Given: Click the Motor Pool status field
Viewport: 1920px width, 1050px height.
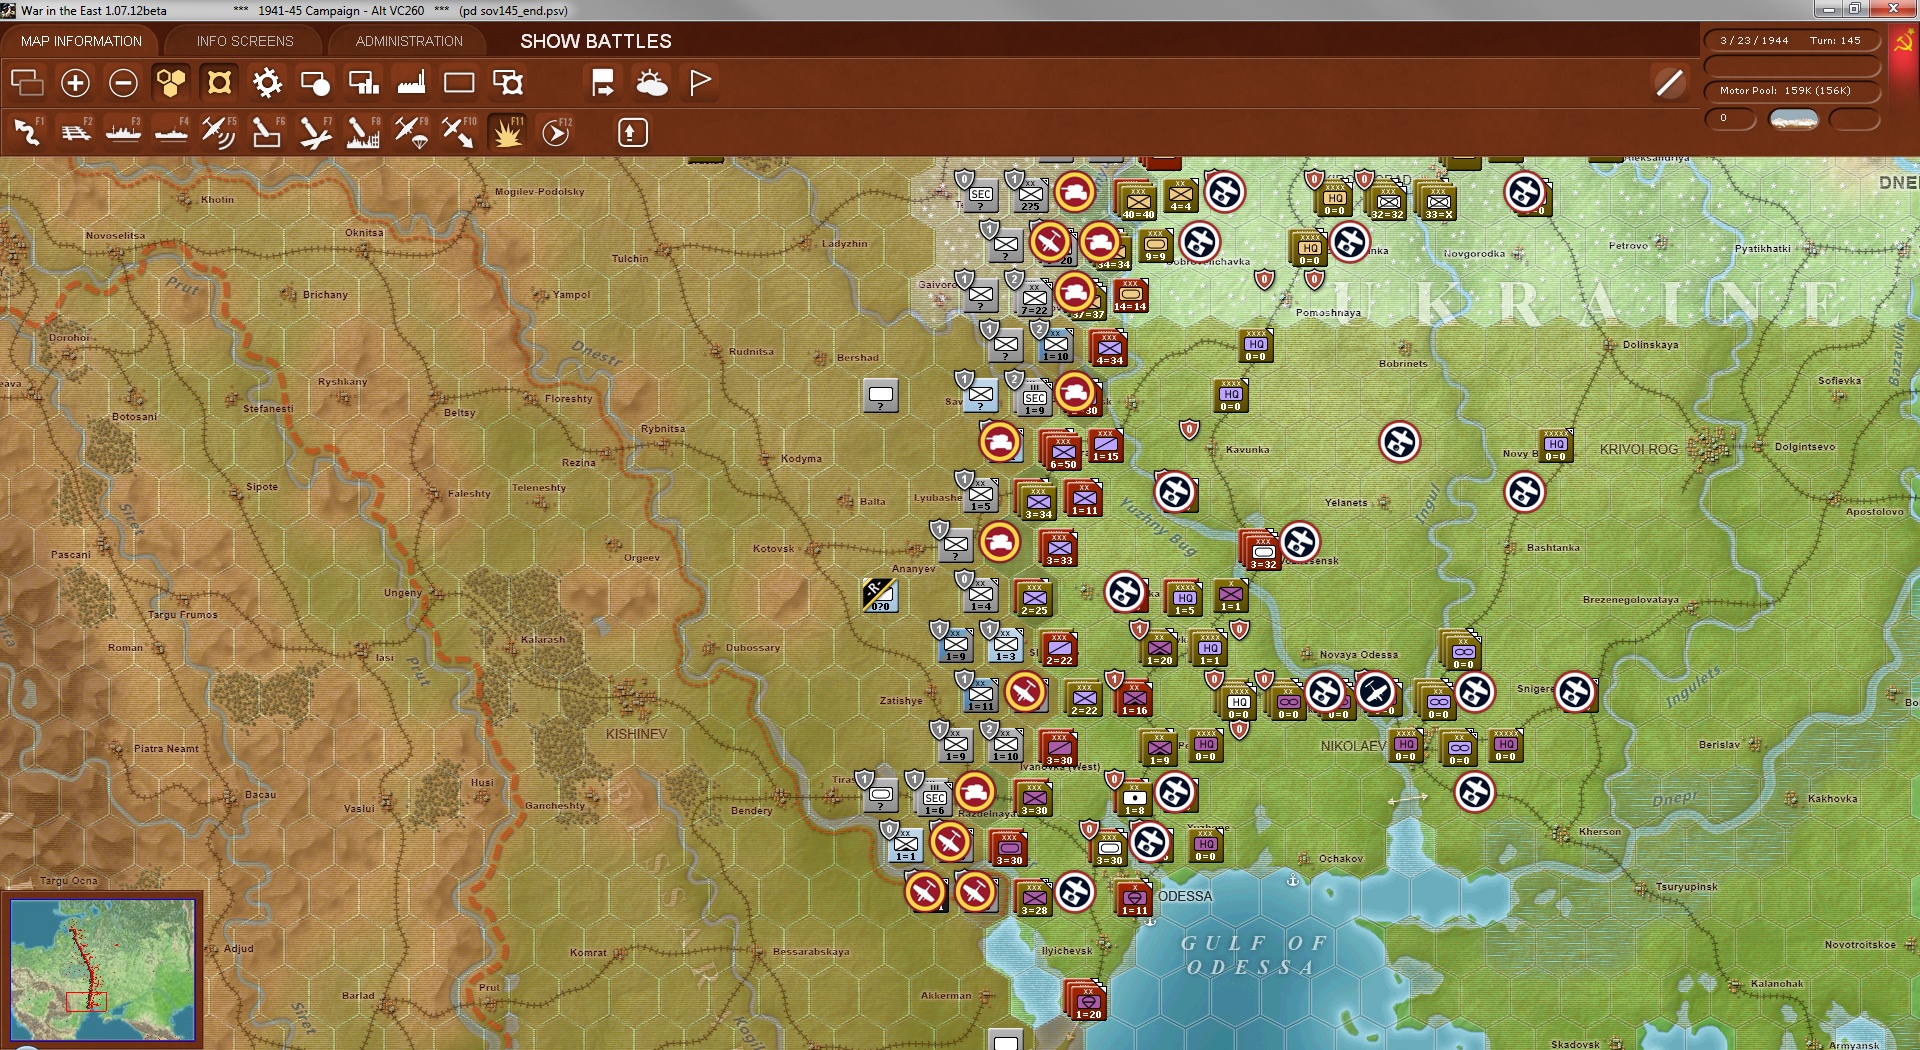Looking at the screenshot, I should click(1791, 91).
